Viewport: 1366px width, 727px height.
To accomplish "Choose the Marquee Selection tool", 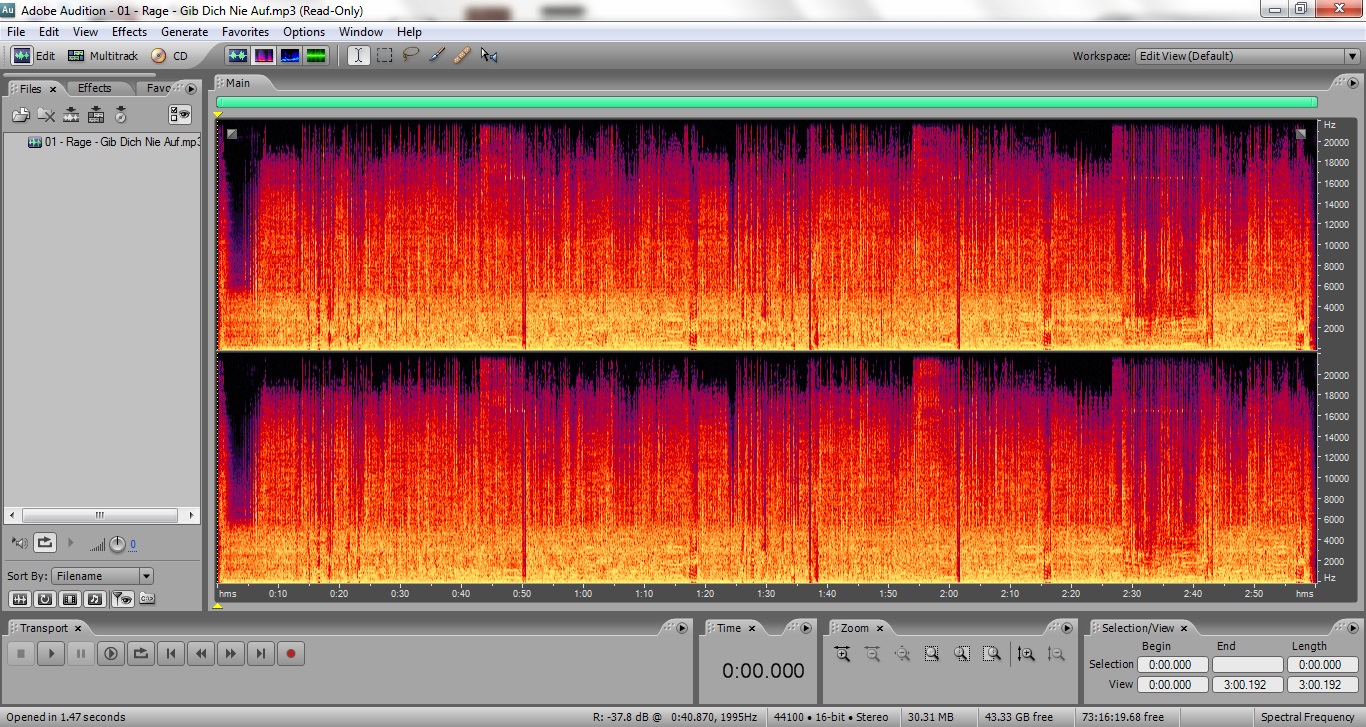I will 384,56.
